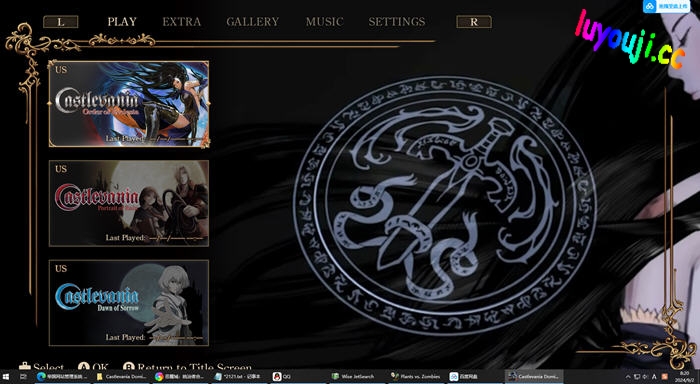Show hidden system tray icons
This screenshot has width=700, height=384.
click(x=628, y=377)
